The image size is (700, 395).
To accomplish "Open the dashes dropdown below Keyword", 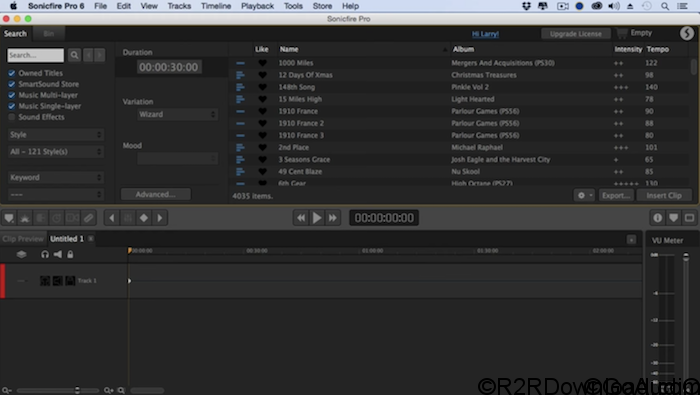I will point(56,195).
